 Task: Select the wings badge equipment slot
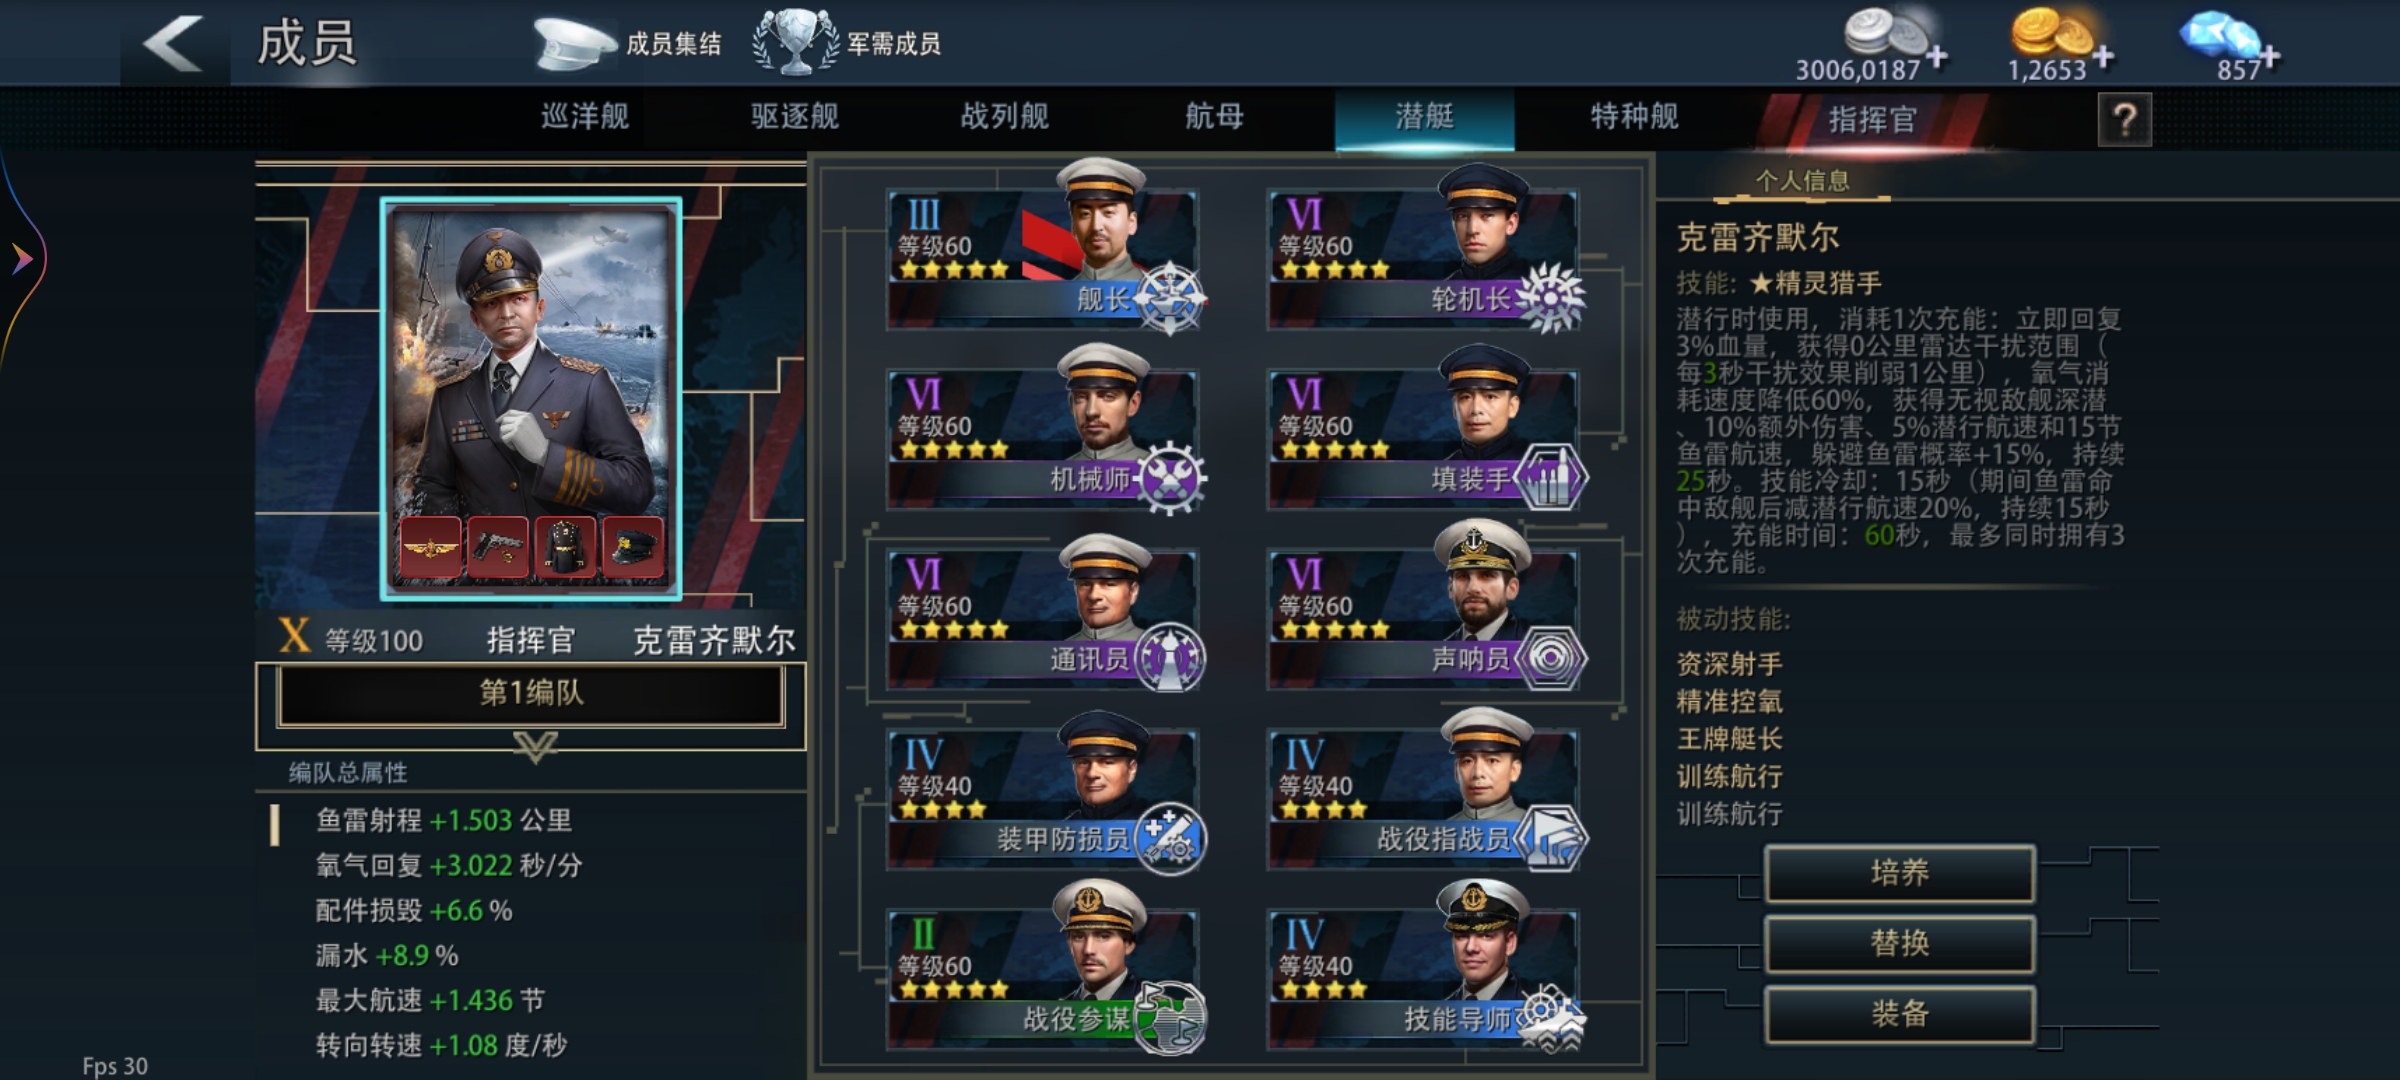tap(430, 547)
